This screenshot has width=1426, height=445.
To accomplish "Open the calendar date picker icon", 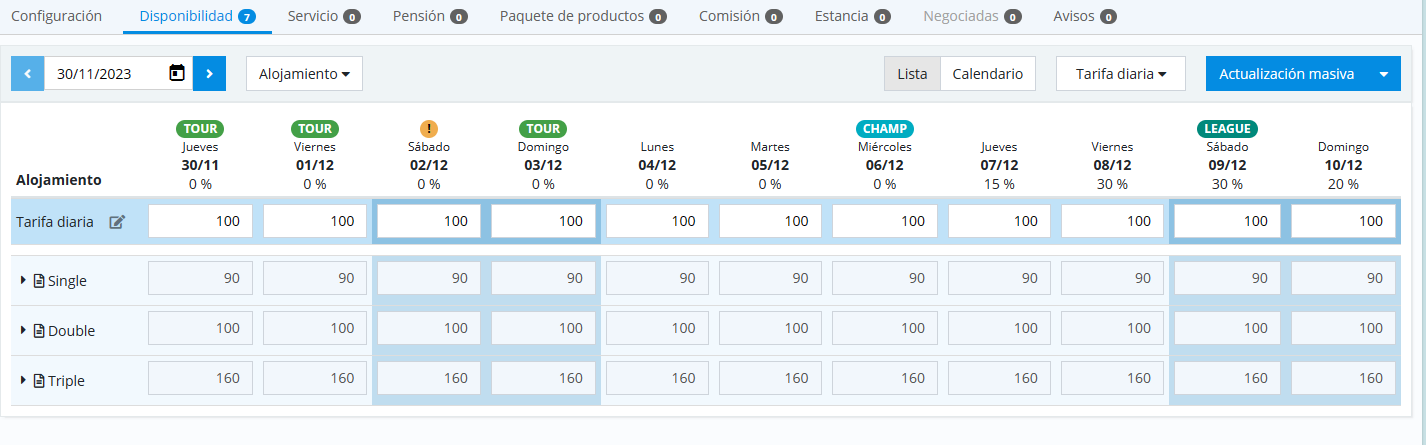I will pos(177,73).
